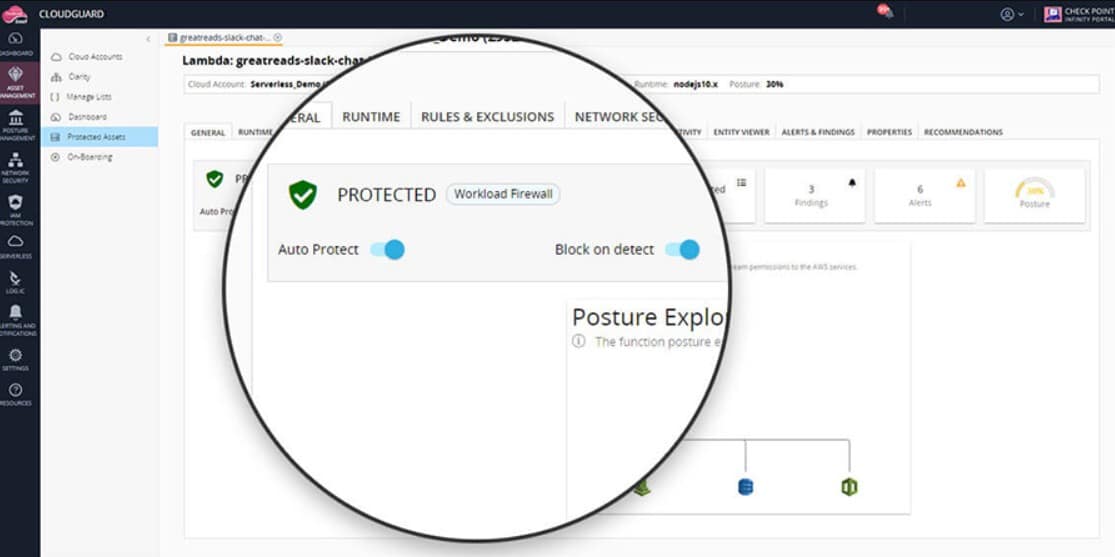Open Alerting and Notifications bell

pos(15,320)
